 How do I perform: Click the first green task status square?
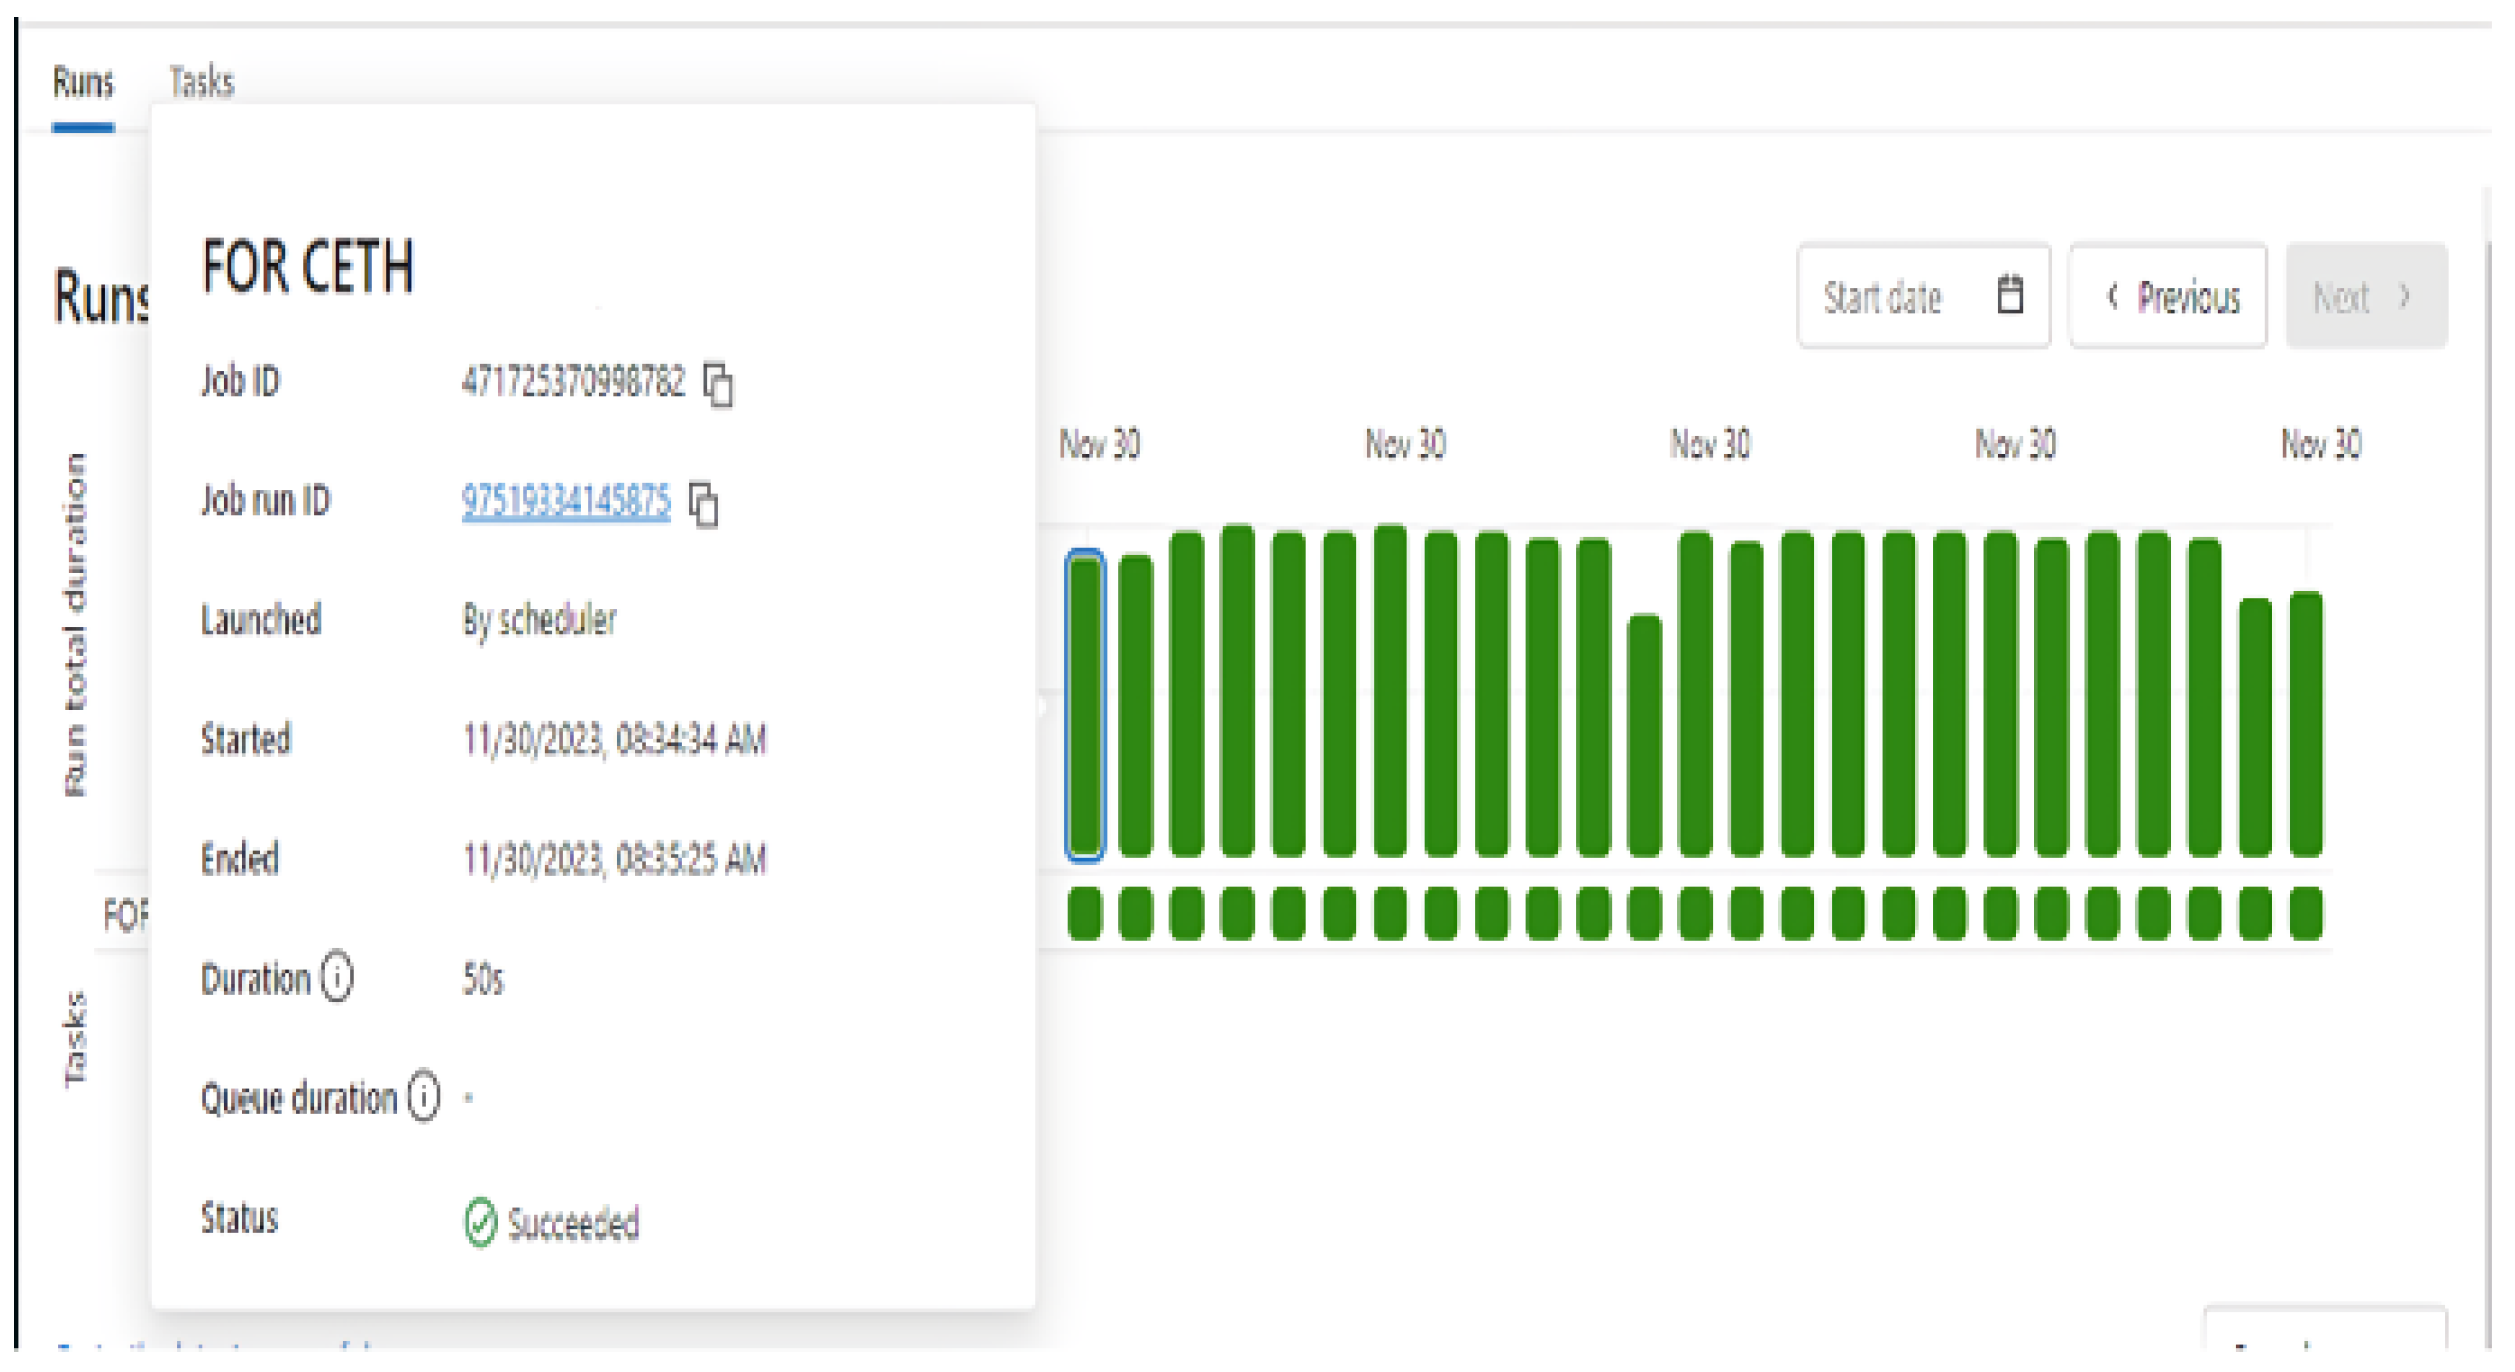[1085, 913]
